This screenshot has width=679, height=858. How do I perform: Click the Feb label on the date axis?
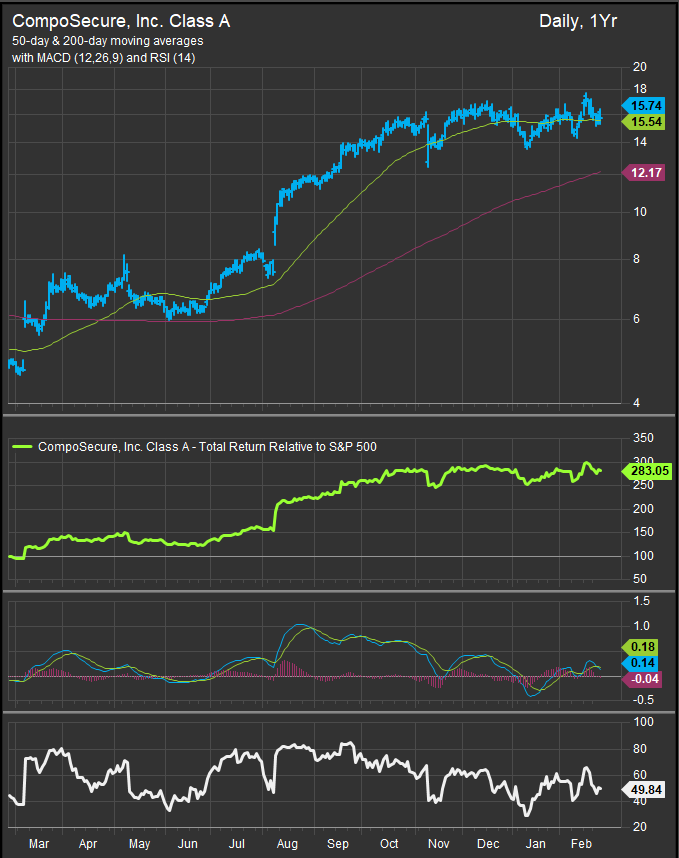[x=582, y=844]
